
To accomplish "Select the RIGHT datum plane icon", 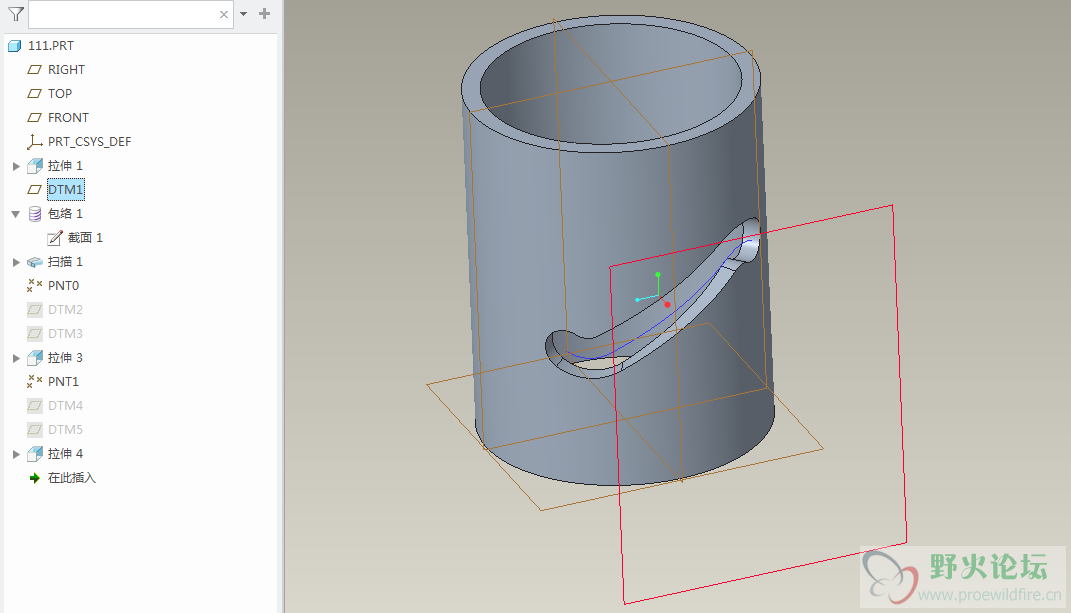I will click(x=35, y=70).
